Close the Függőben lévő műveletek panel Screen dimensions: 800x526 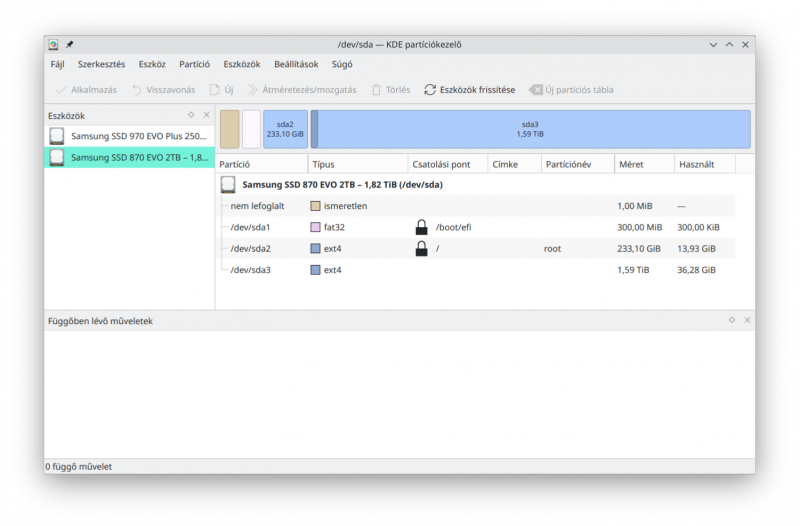click(747, 320)
